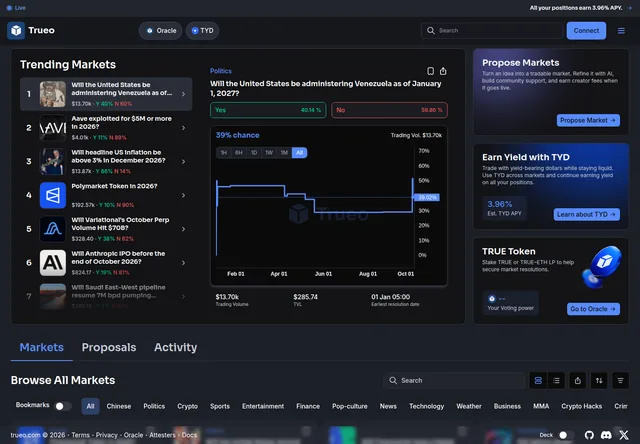The image size is (640, 444).
Task: Expand the Variational Perp Volume chevron
Action: 183,229
